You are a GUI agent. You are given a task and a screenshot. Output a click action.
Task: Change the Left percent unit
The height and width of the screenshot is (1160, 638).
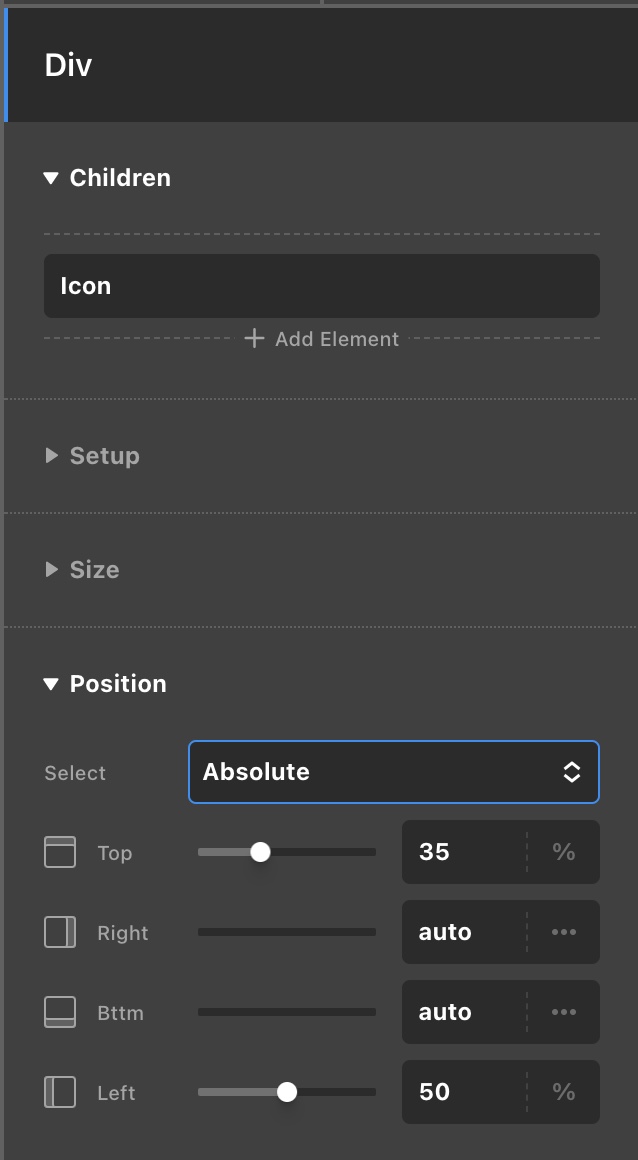564,1092
